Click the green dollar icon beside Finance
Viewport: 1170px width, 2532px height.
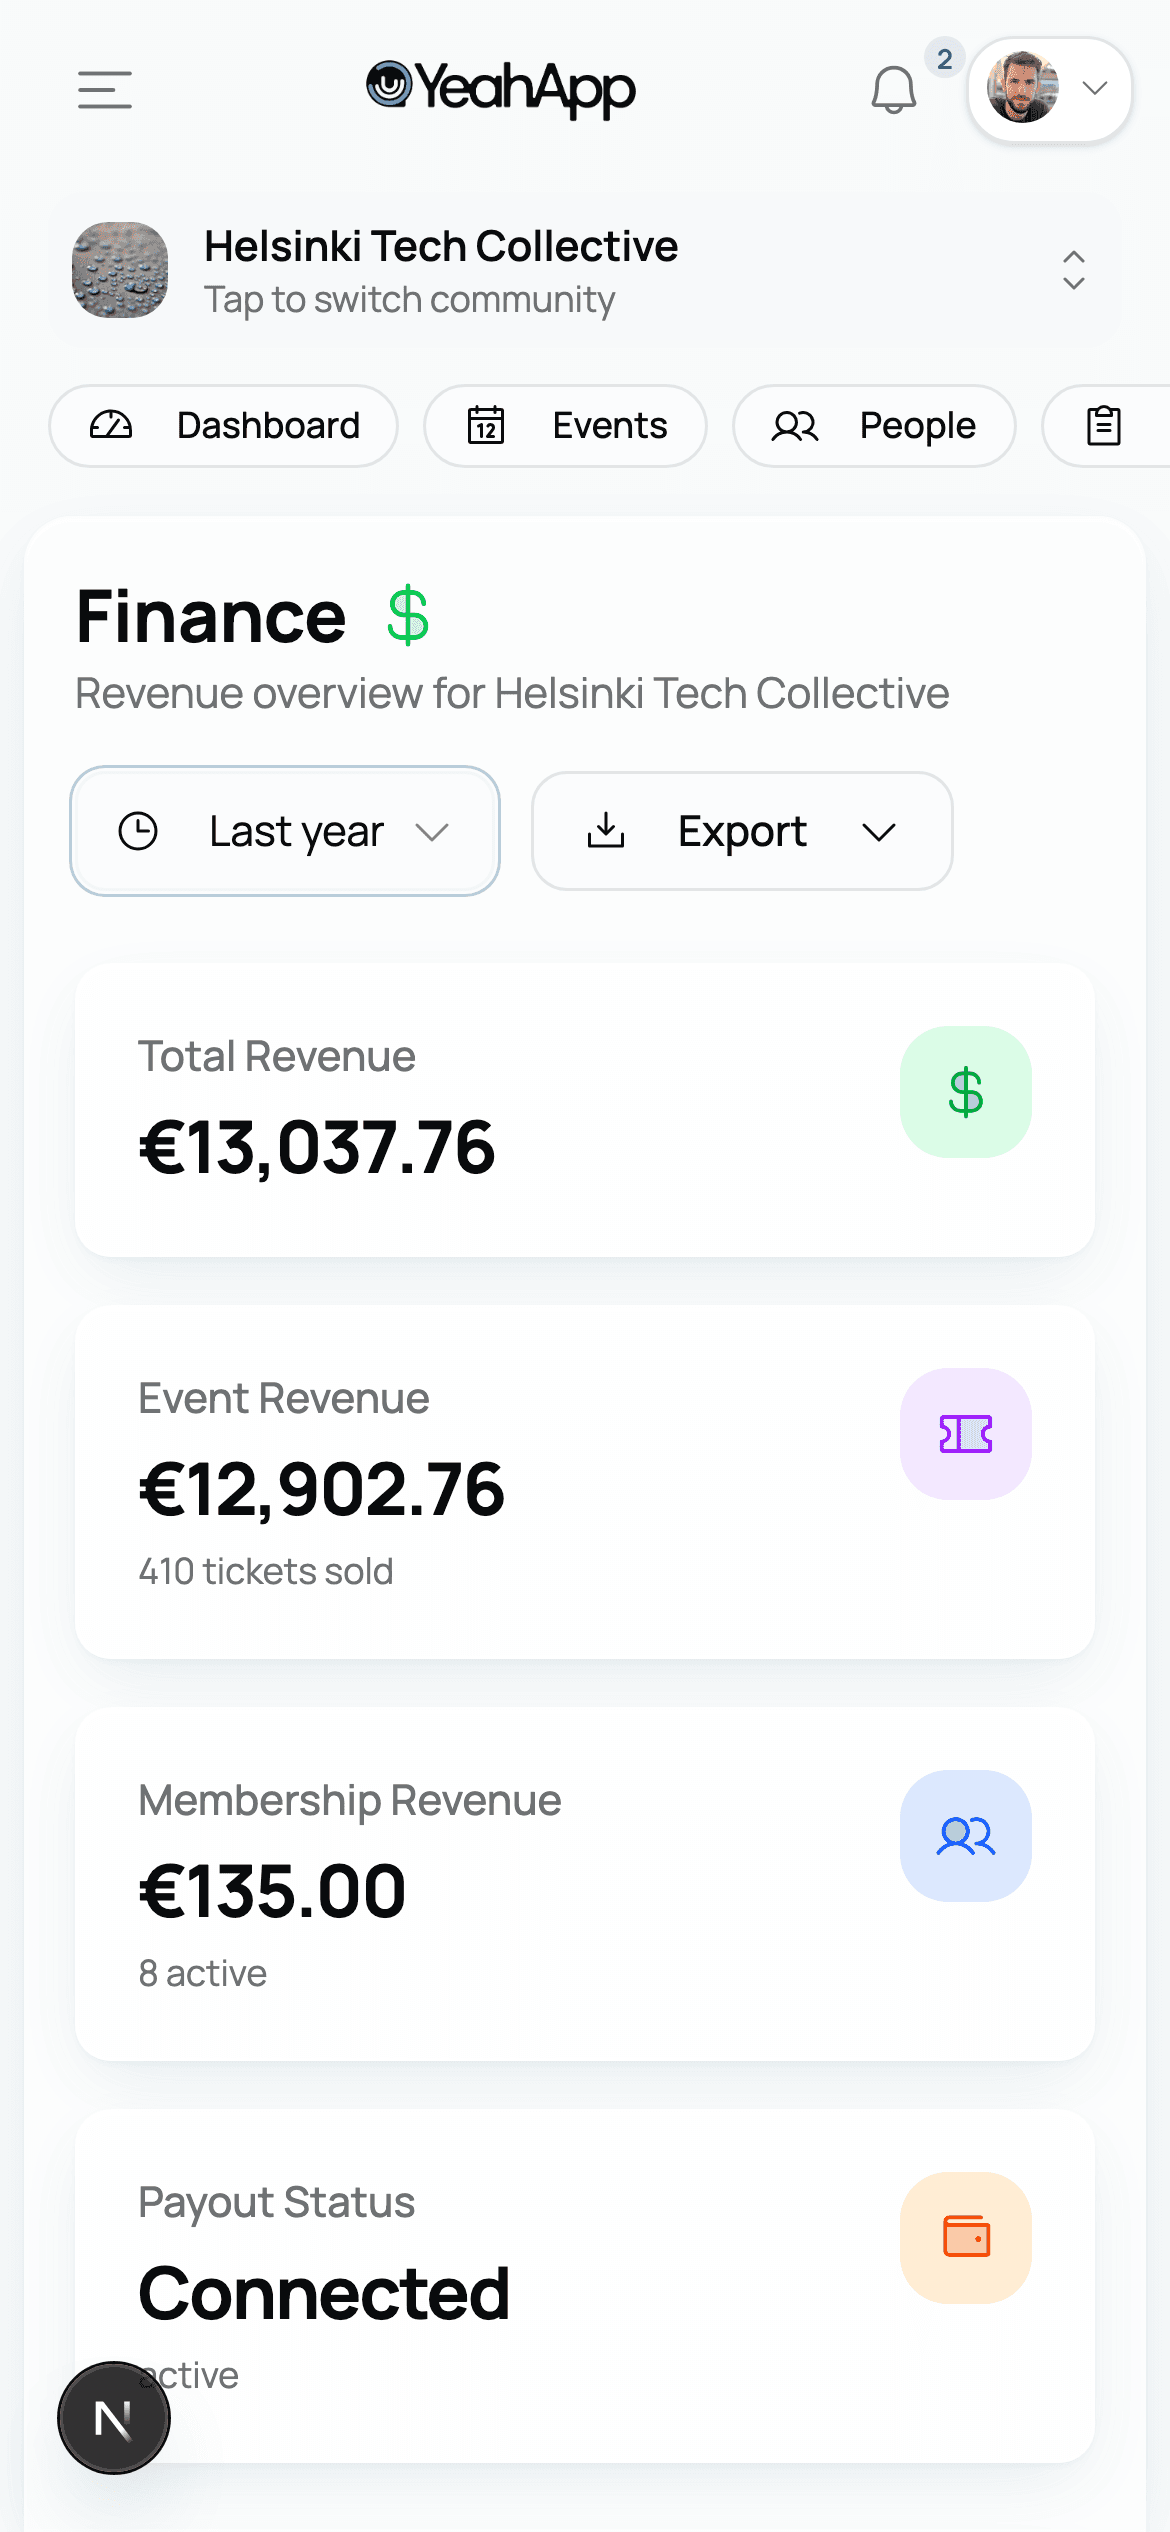tap(408, 616)
